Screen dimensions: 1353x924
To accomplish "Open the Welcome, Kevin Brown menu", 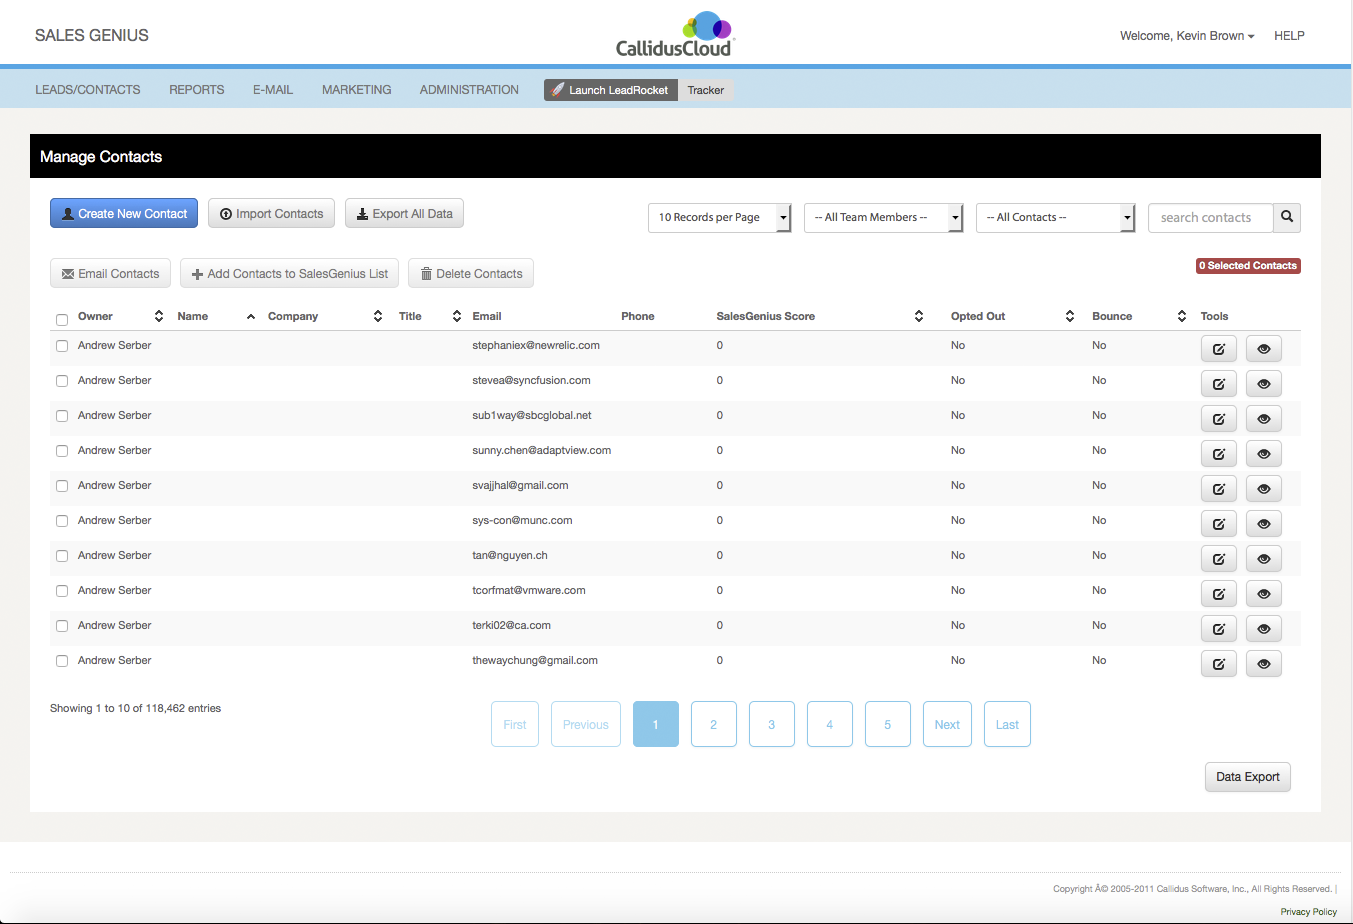I will point(1187,35).
